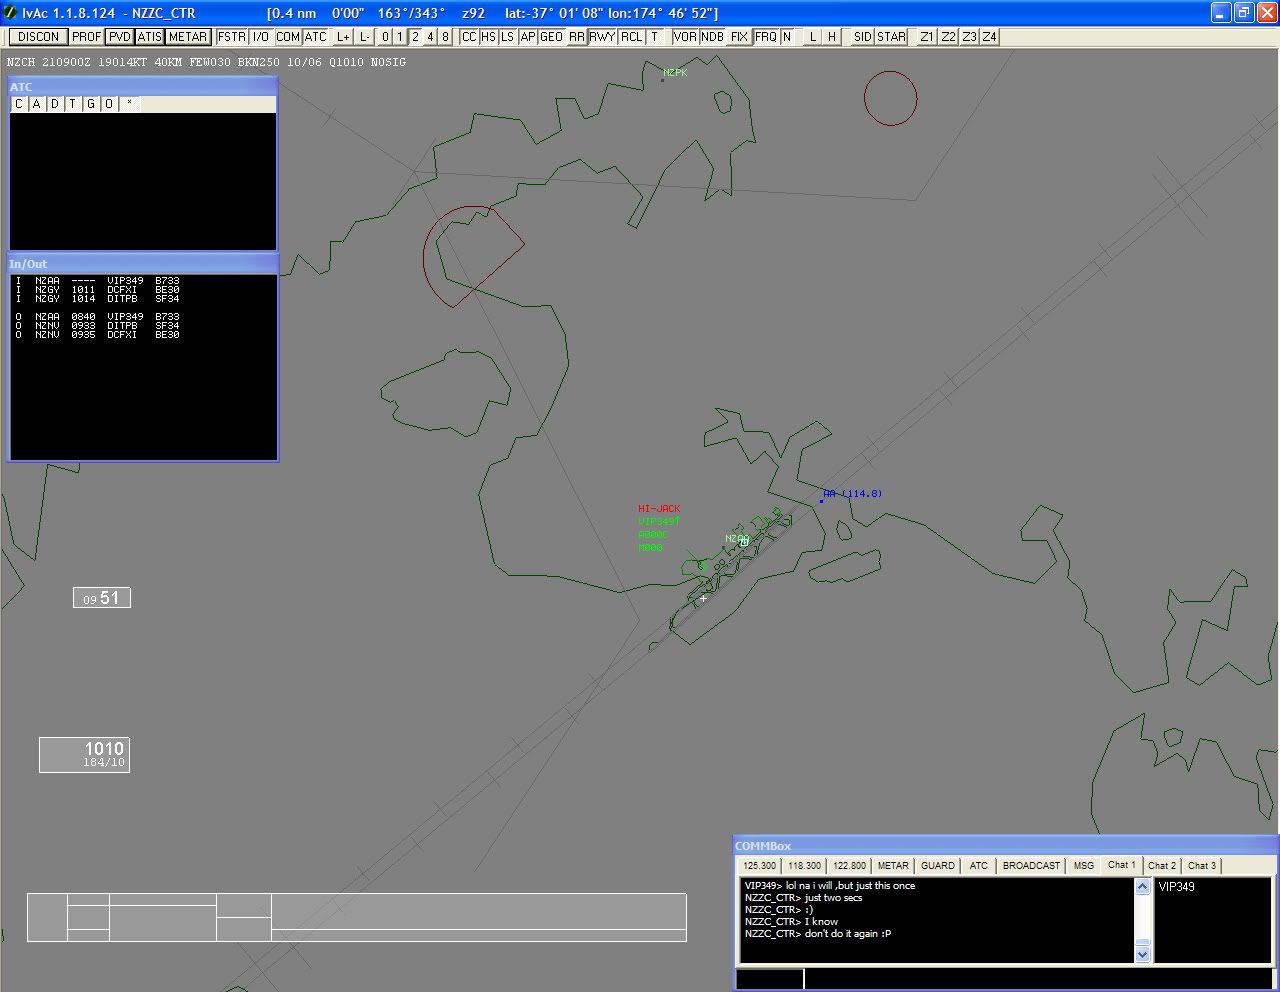This screenshot has width=1280, height=992.
Task: Switch to Chat 2 tab in COMMBox
Action: click(x=1161, y=866)
